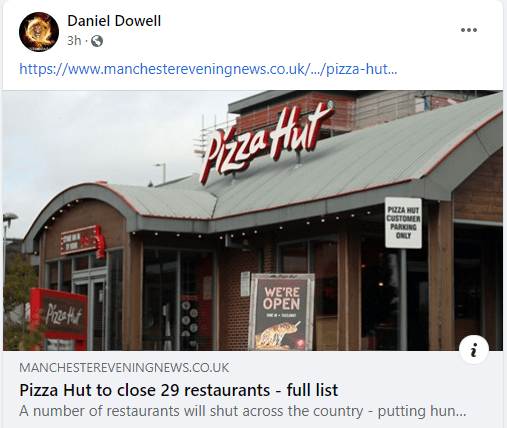The height and width of the screenshot is (428, 507).
Task: Click the info icon on link preview
Action: [x=474, y=349]
